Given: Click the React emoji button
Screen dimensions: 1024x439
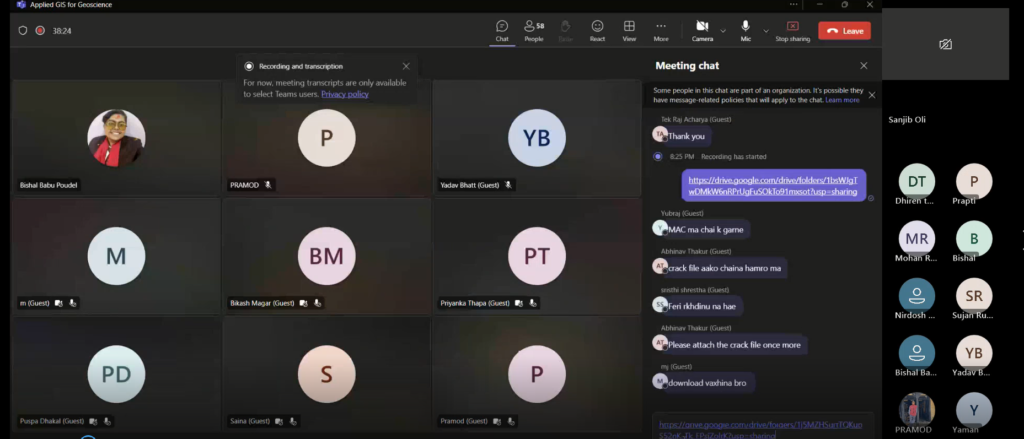Looking at the screenshot, I should (597, 30).
